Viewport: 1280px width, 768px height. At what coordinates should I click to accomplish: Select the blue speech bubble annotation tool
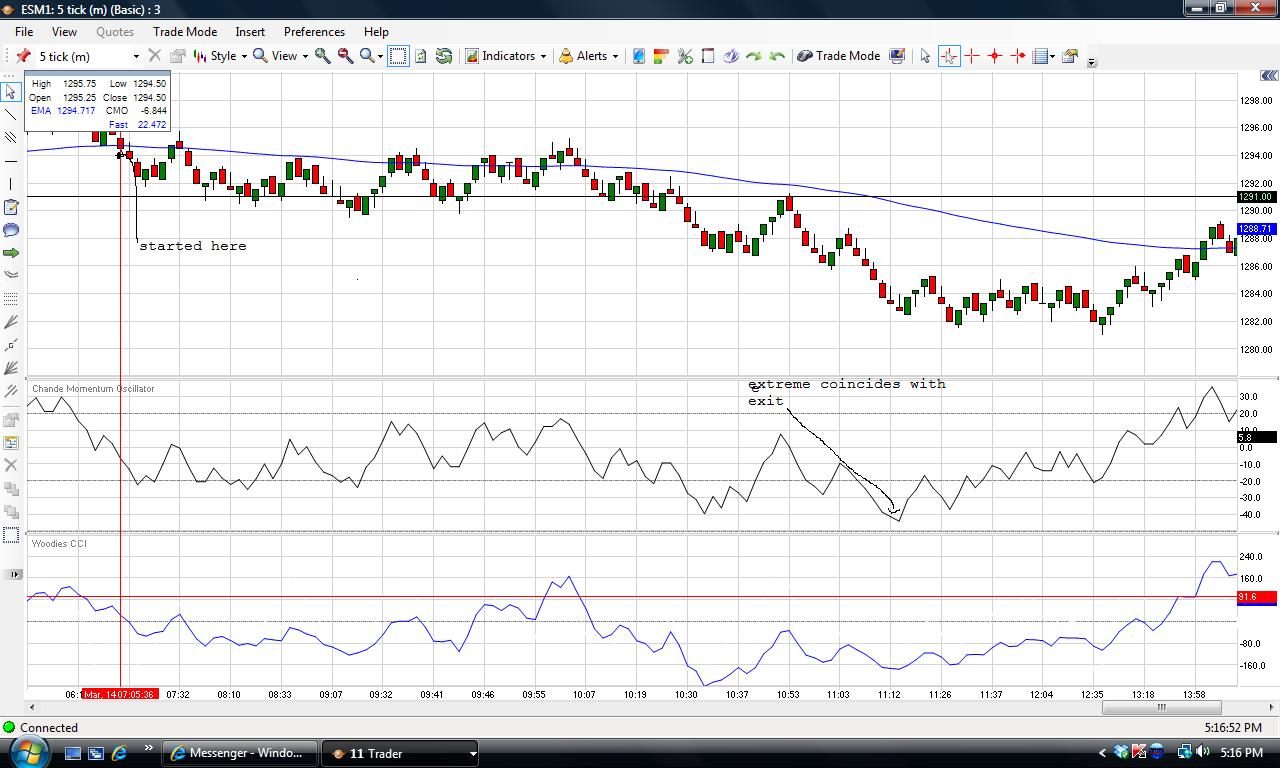tap(11, 230)
